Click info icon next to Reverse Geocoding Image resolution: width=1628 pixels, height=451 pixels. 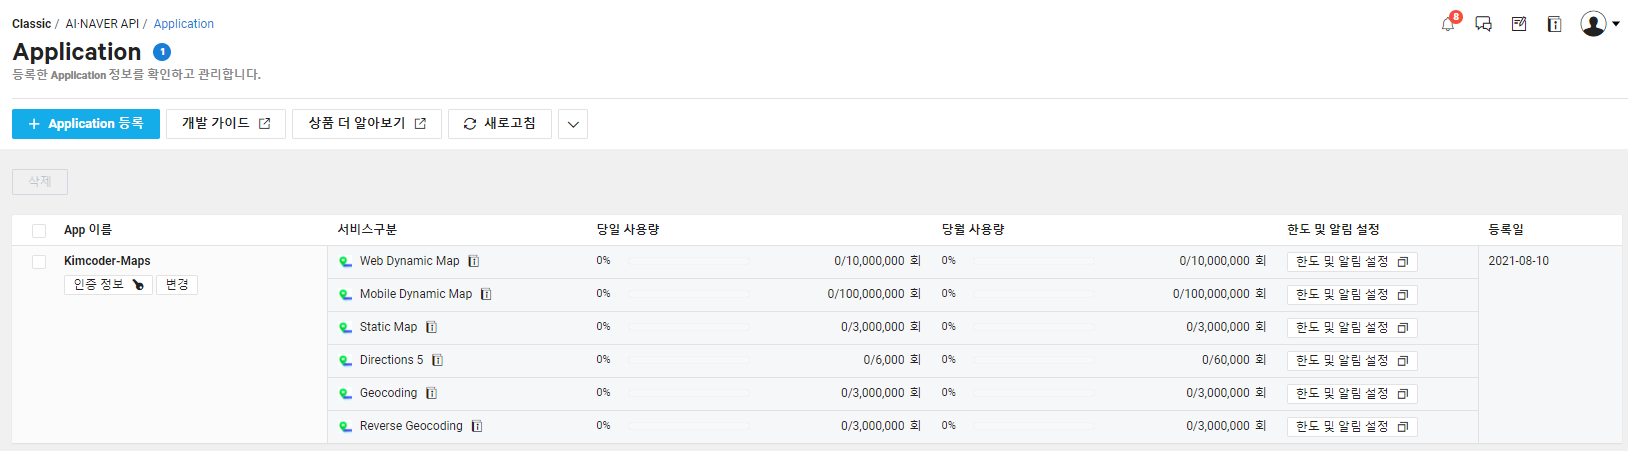click(477, 426)
